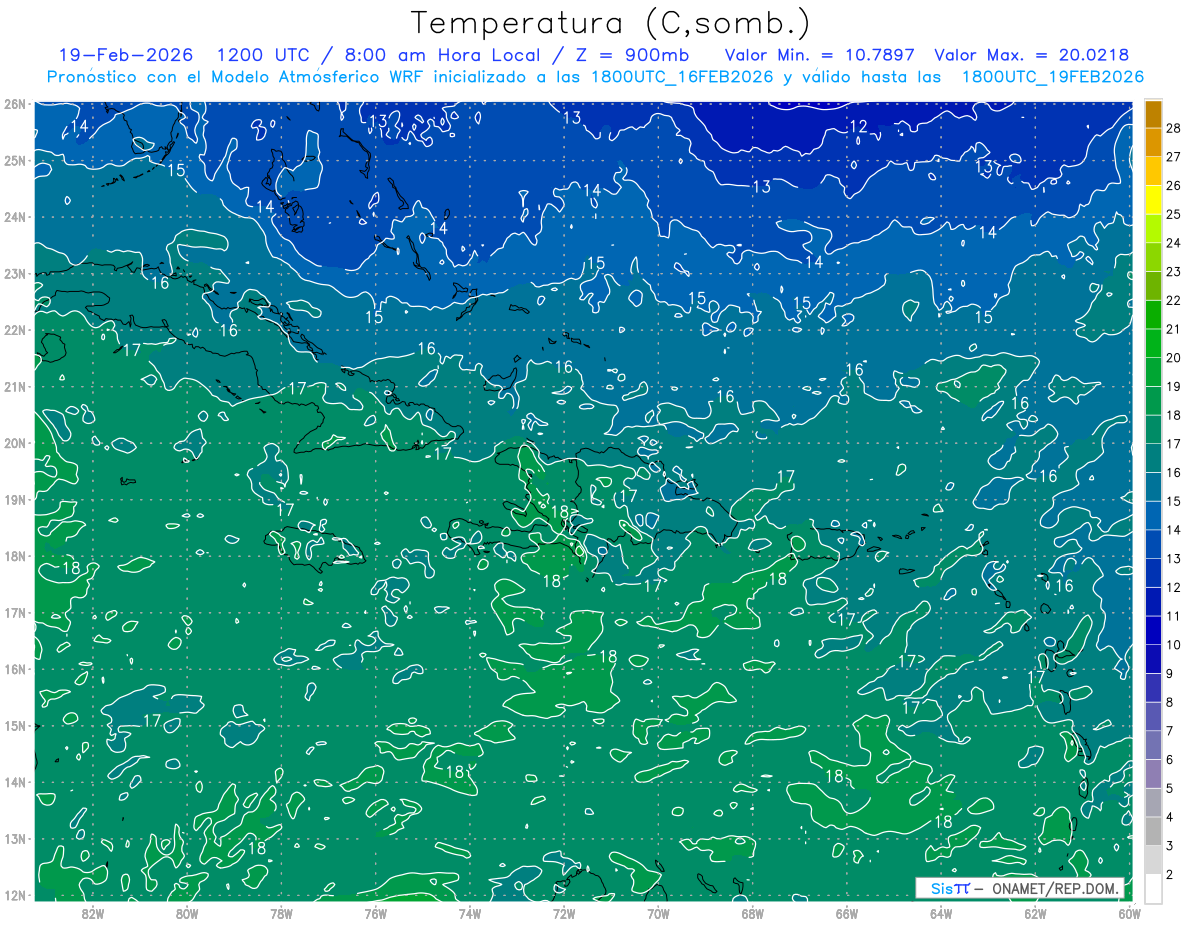1200x927 pixels.
Task: Click latitude axis label '14N'
Action: (x=15, y=782)
